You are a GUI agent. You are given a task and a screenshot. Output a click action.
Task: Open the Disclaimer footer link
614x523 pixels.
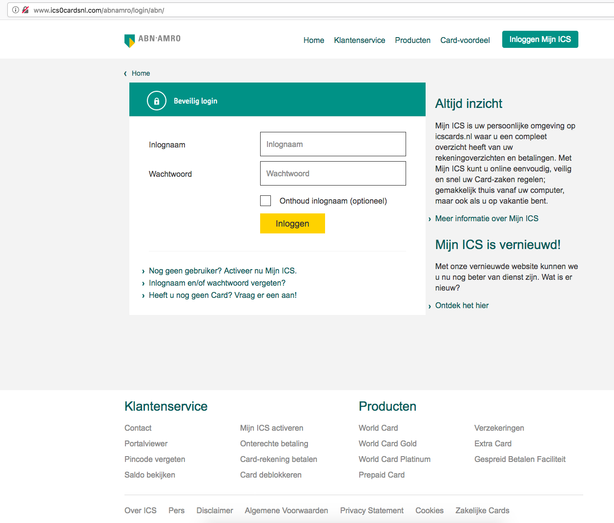[215, 510]
